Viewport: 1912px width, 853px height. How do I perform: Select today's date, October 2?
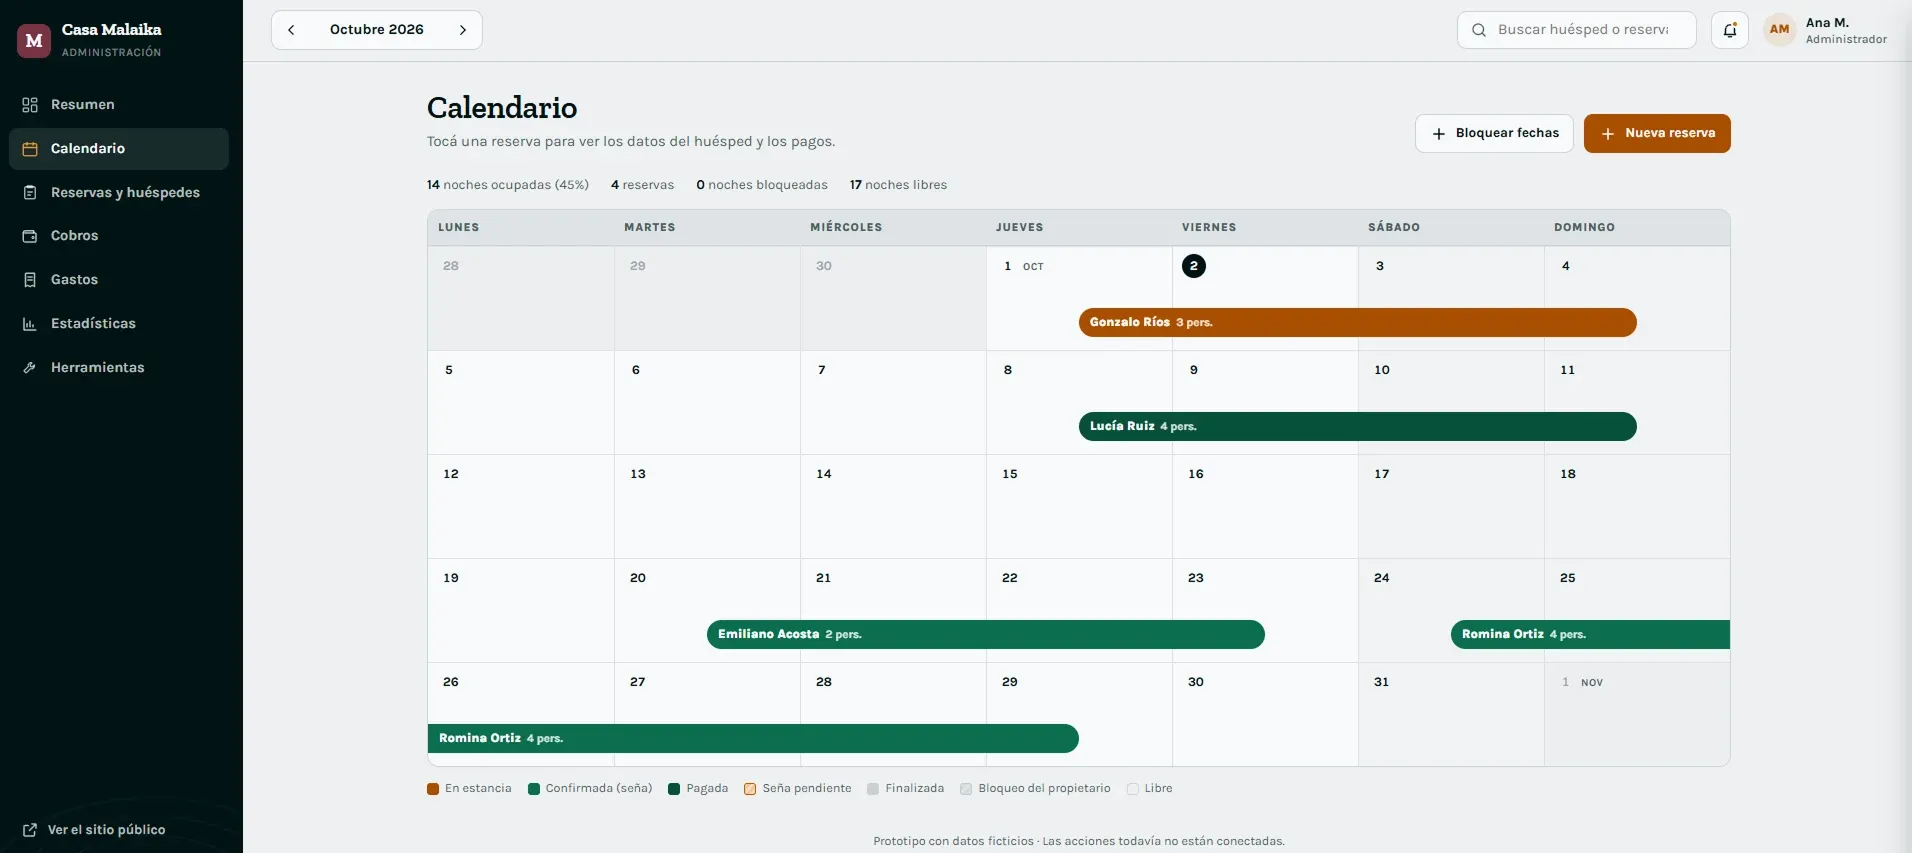[1194, 266]
